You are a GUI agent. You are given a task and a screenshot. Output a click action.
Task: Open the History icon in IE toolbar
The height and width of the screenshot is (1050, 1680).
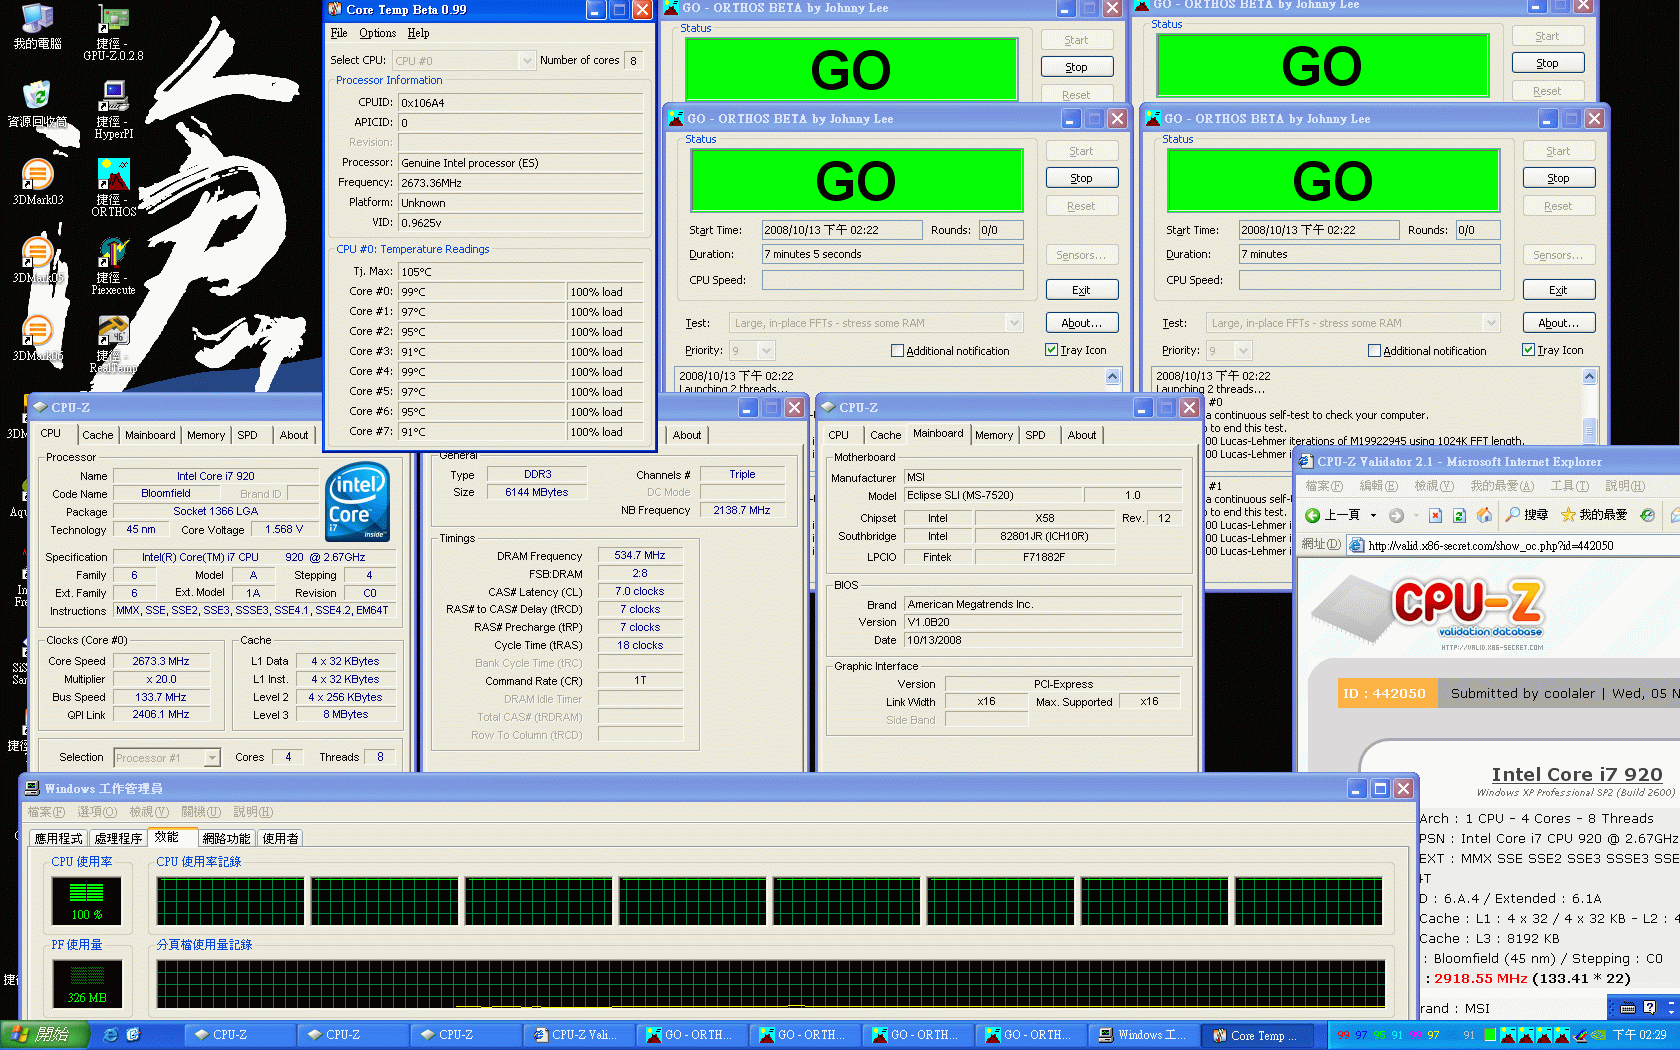tap(1647, 515)
